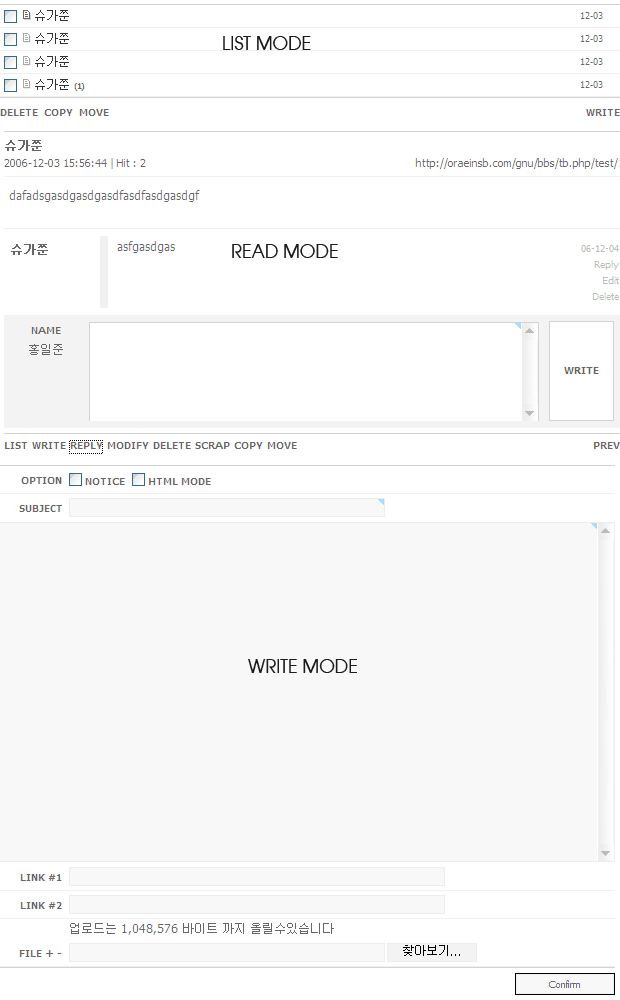Click the comment scrollbar up arrow
This screenshot has width=620, height=1000.
click(x=529, y=330)
